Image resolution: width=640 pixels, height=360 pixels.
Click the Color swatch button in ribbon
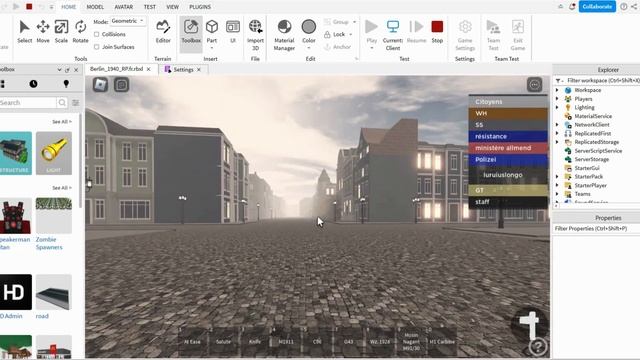click(309, 31)
